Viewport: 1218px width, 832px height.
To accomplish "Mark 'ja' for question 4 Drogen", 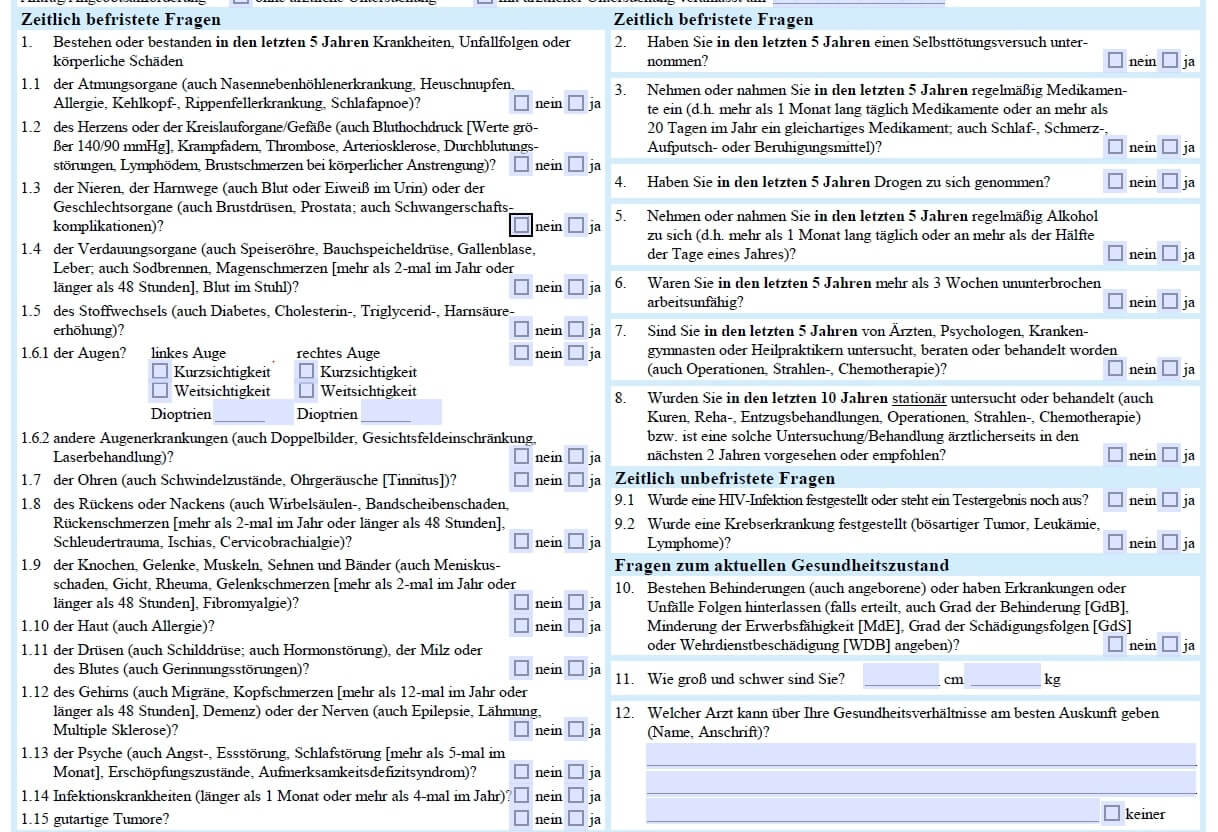I will (1169, 181).
